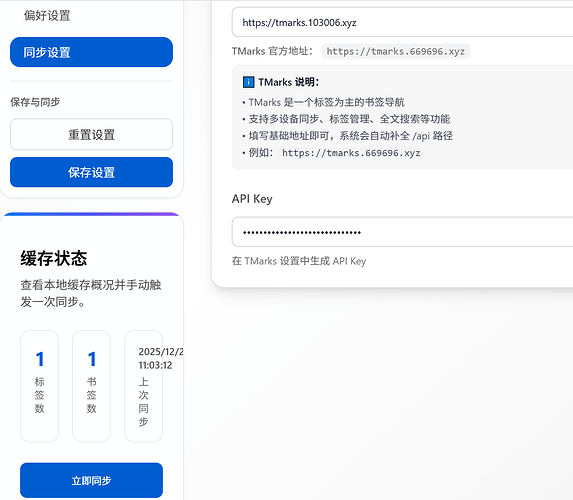Click the API Key label

(252, 199)
